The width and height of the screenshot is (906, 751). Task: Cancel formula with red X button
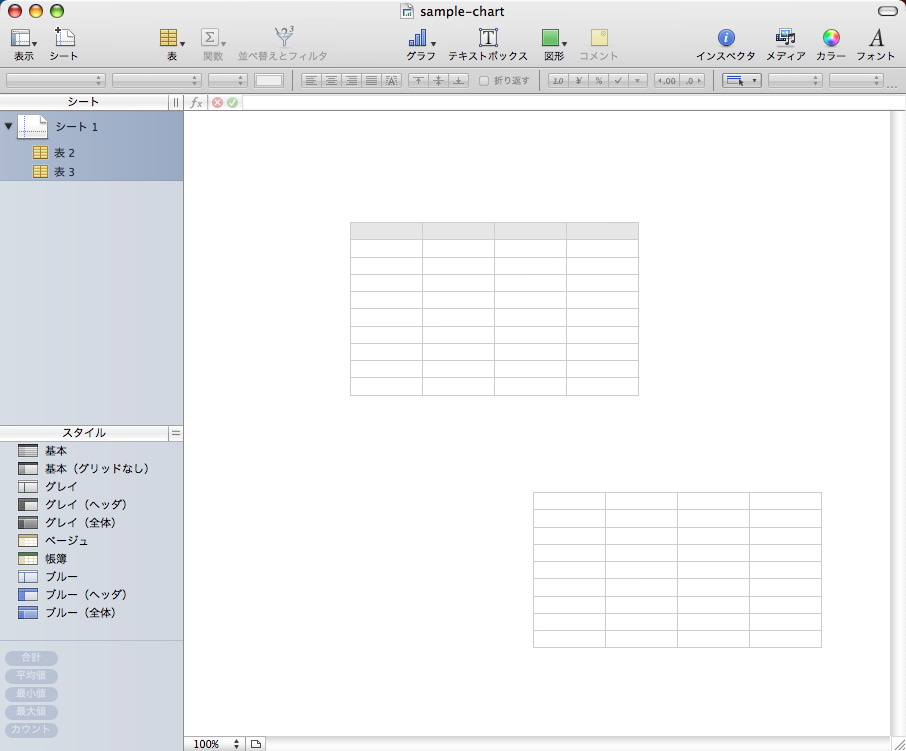217,103
